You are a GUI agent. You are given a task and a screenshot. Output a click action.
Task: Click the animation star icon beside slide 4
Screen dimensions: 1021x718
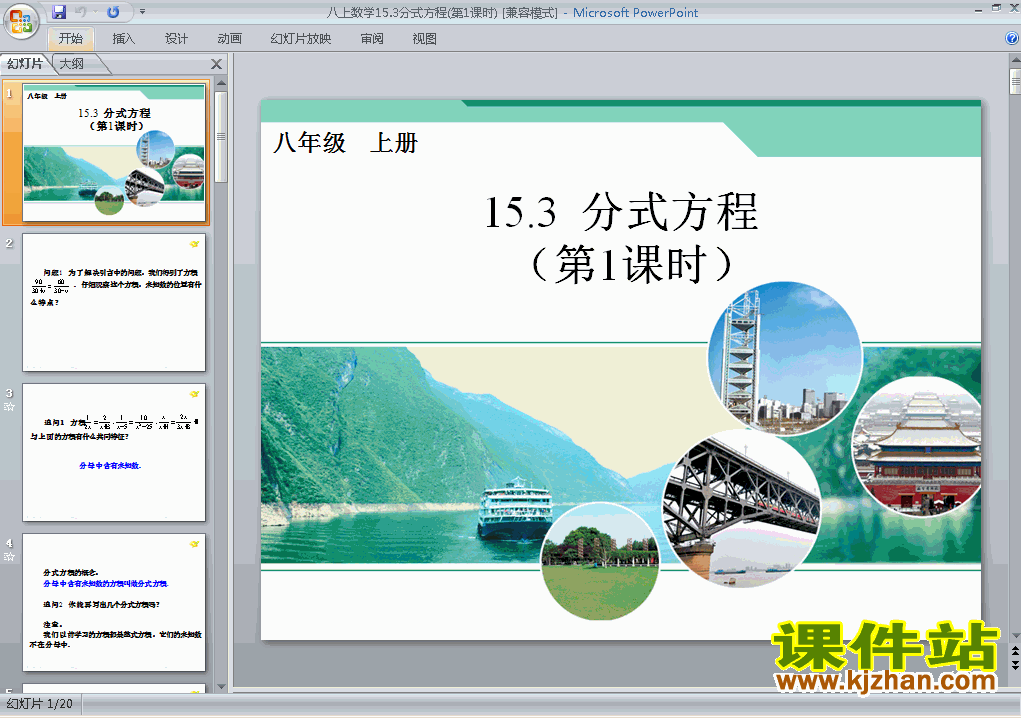tap(9, 557)
